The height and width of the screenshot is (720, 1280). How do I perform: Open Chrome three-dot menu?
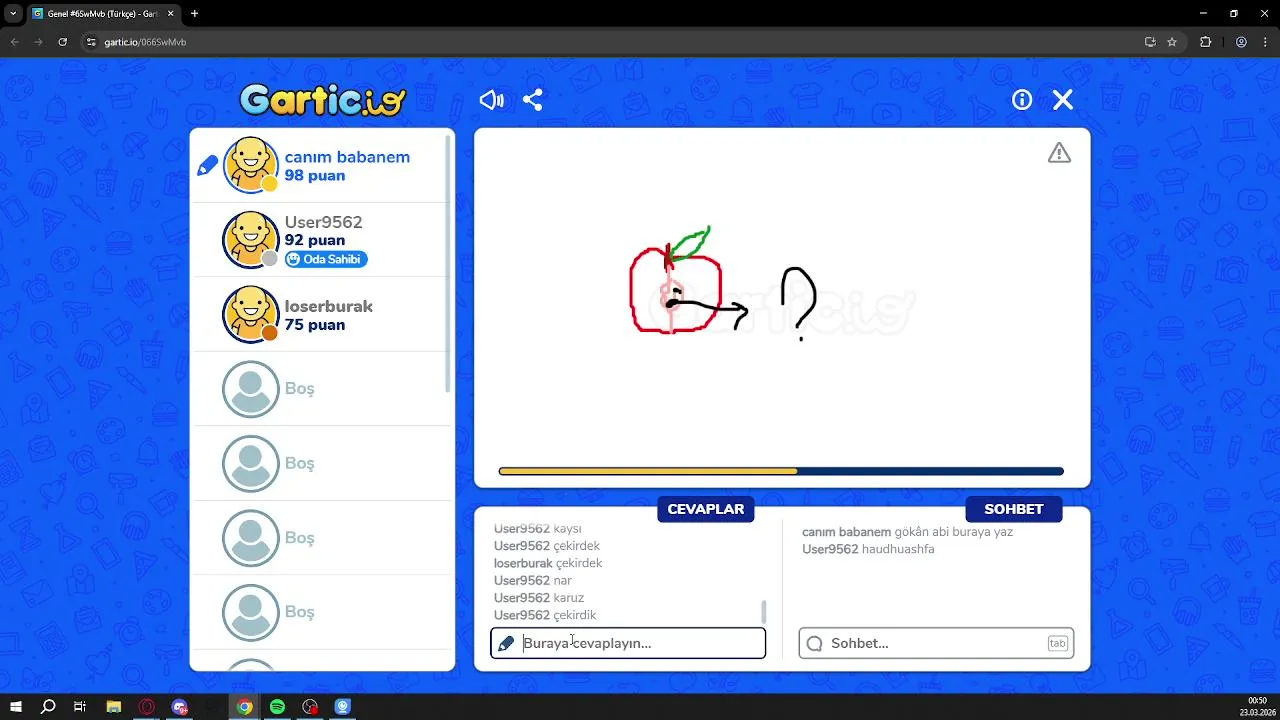[x=1265, y=42]
